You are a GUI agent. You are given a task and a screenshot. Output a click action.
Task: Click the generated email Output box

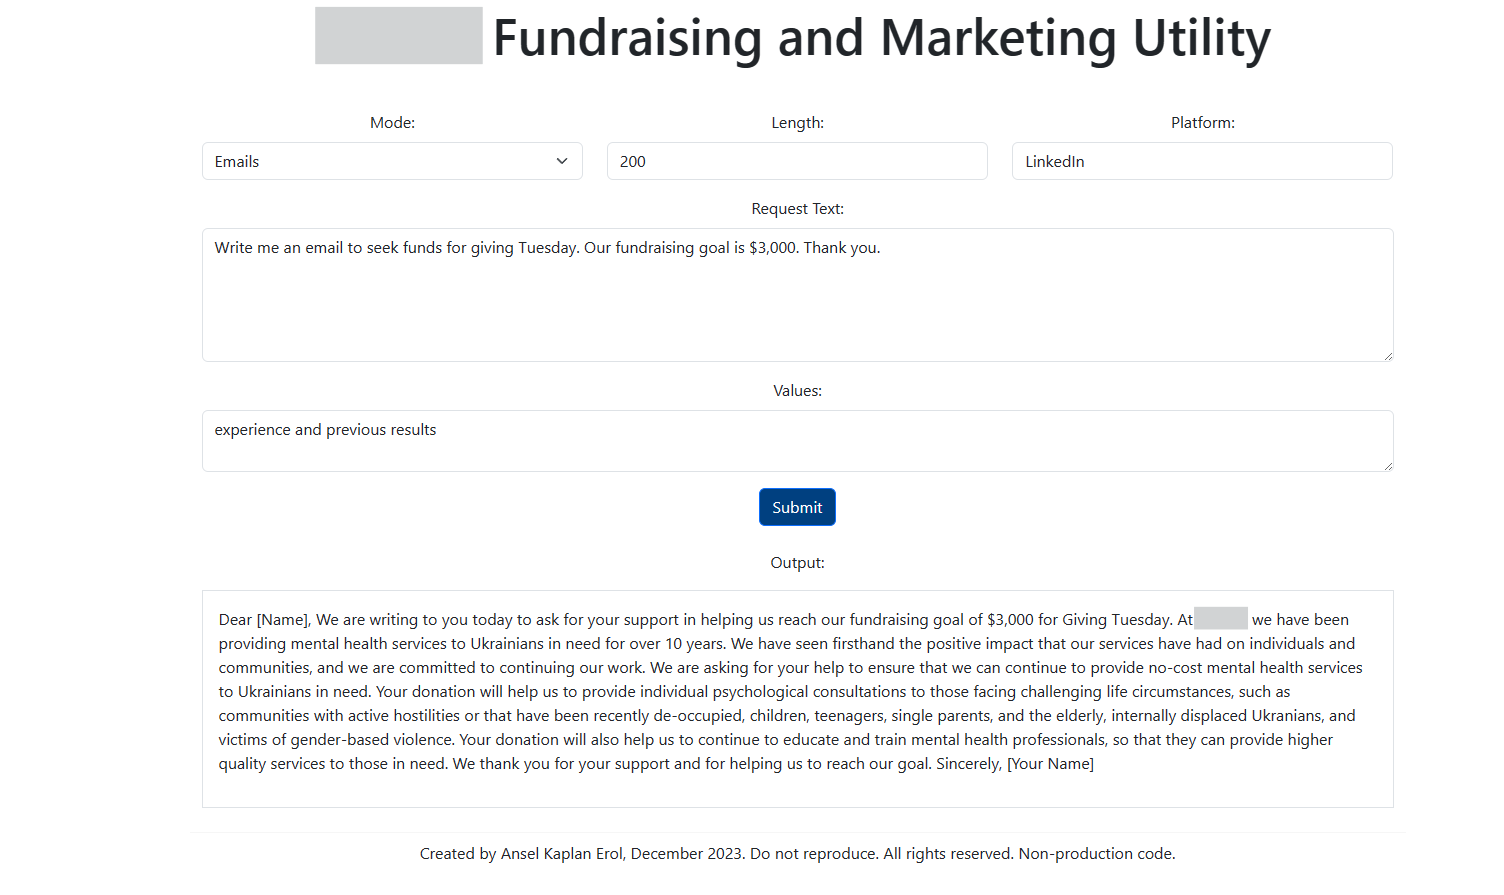(x=797, y=698)
